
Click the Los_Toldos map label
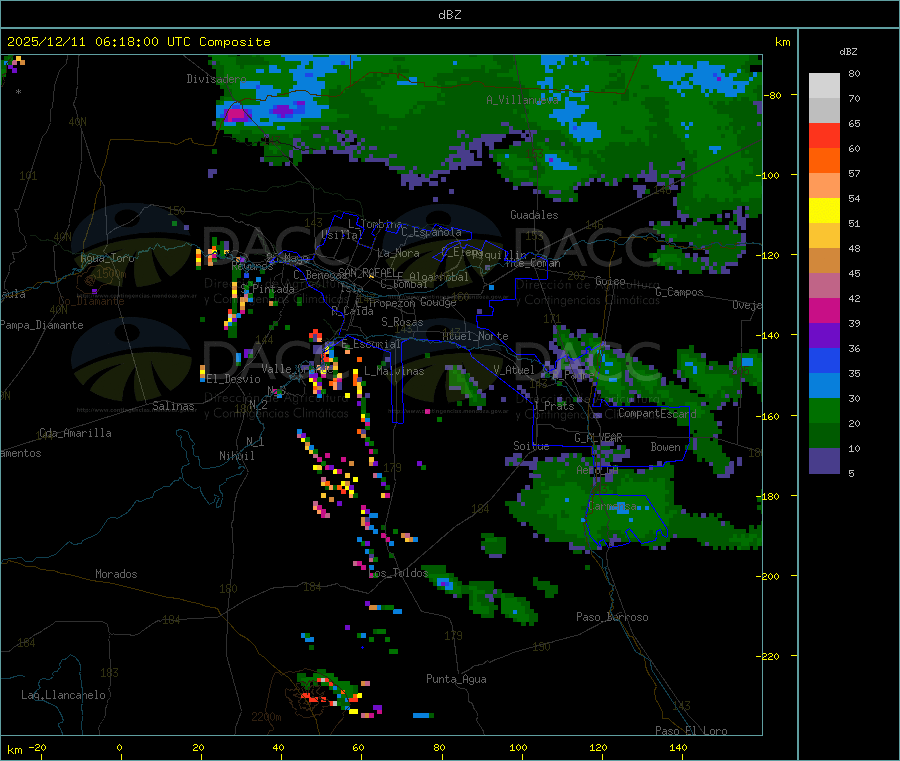coord(398,573)
